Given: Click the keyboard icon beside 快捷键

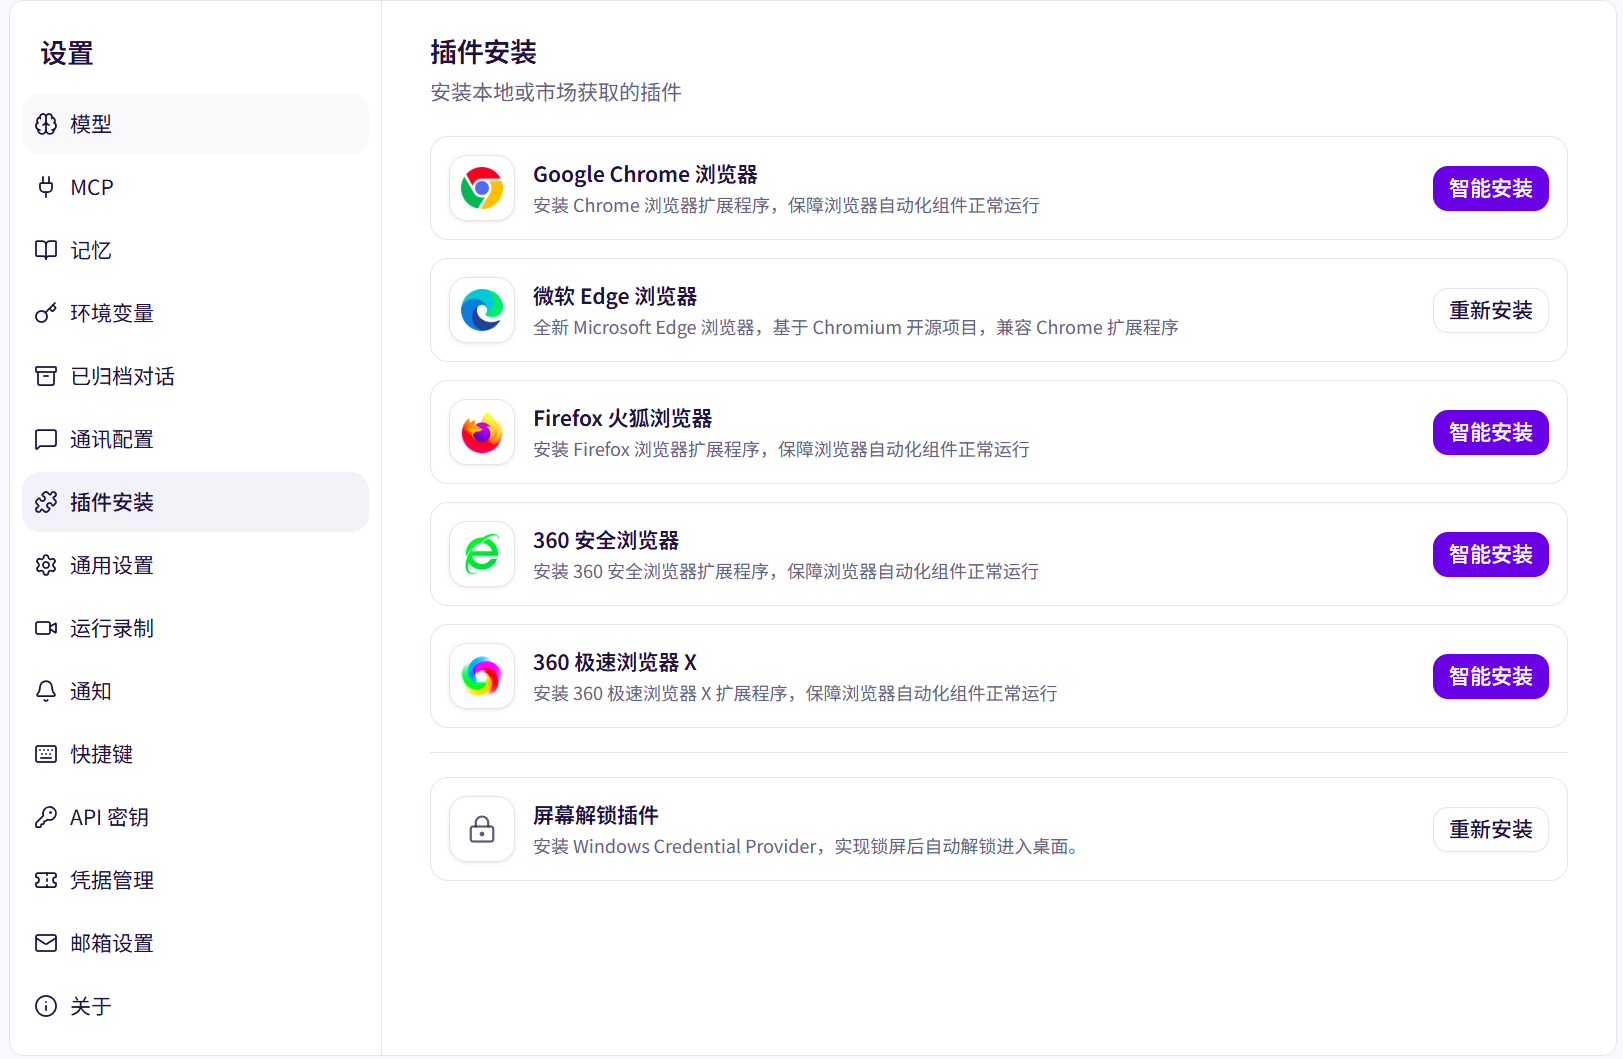Looking at the screenshot, I should coord(46,754).
